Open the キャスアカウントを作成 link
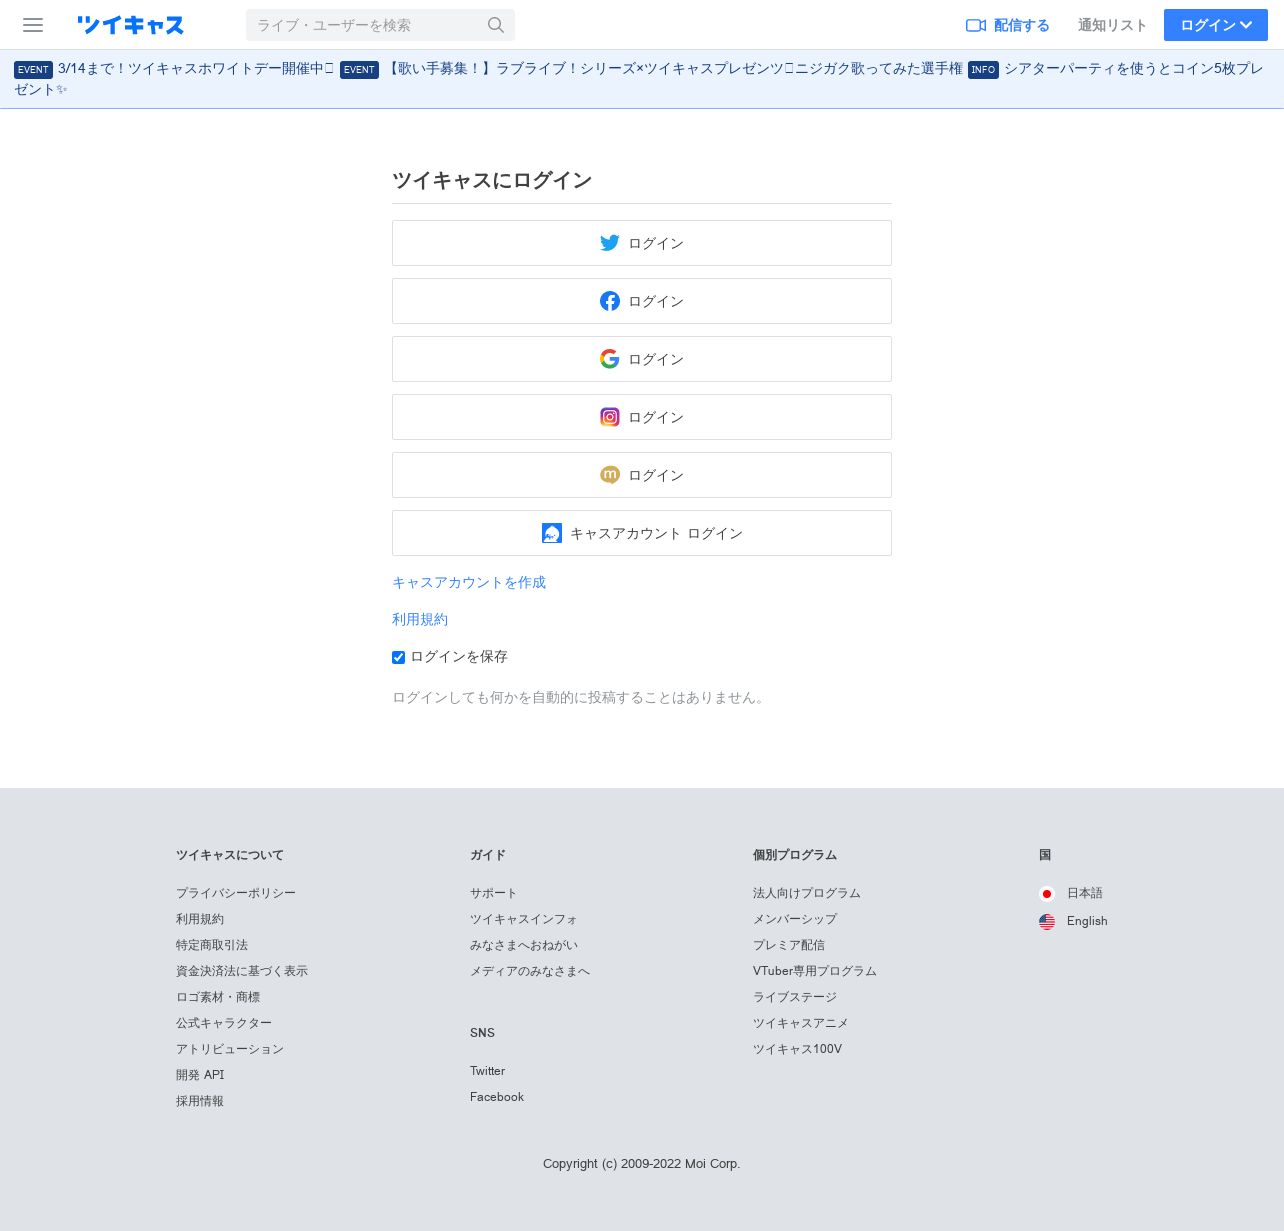This screenshot has width=1284, height=1231. point(469,582)
